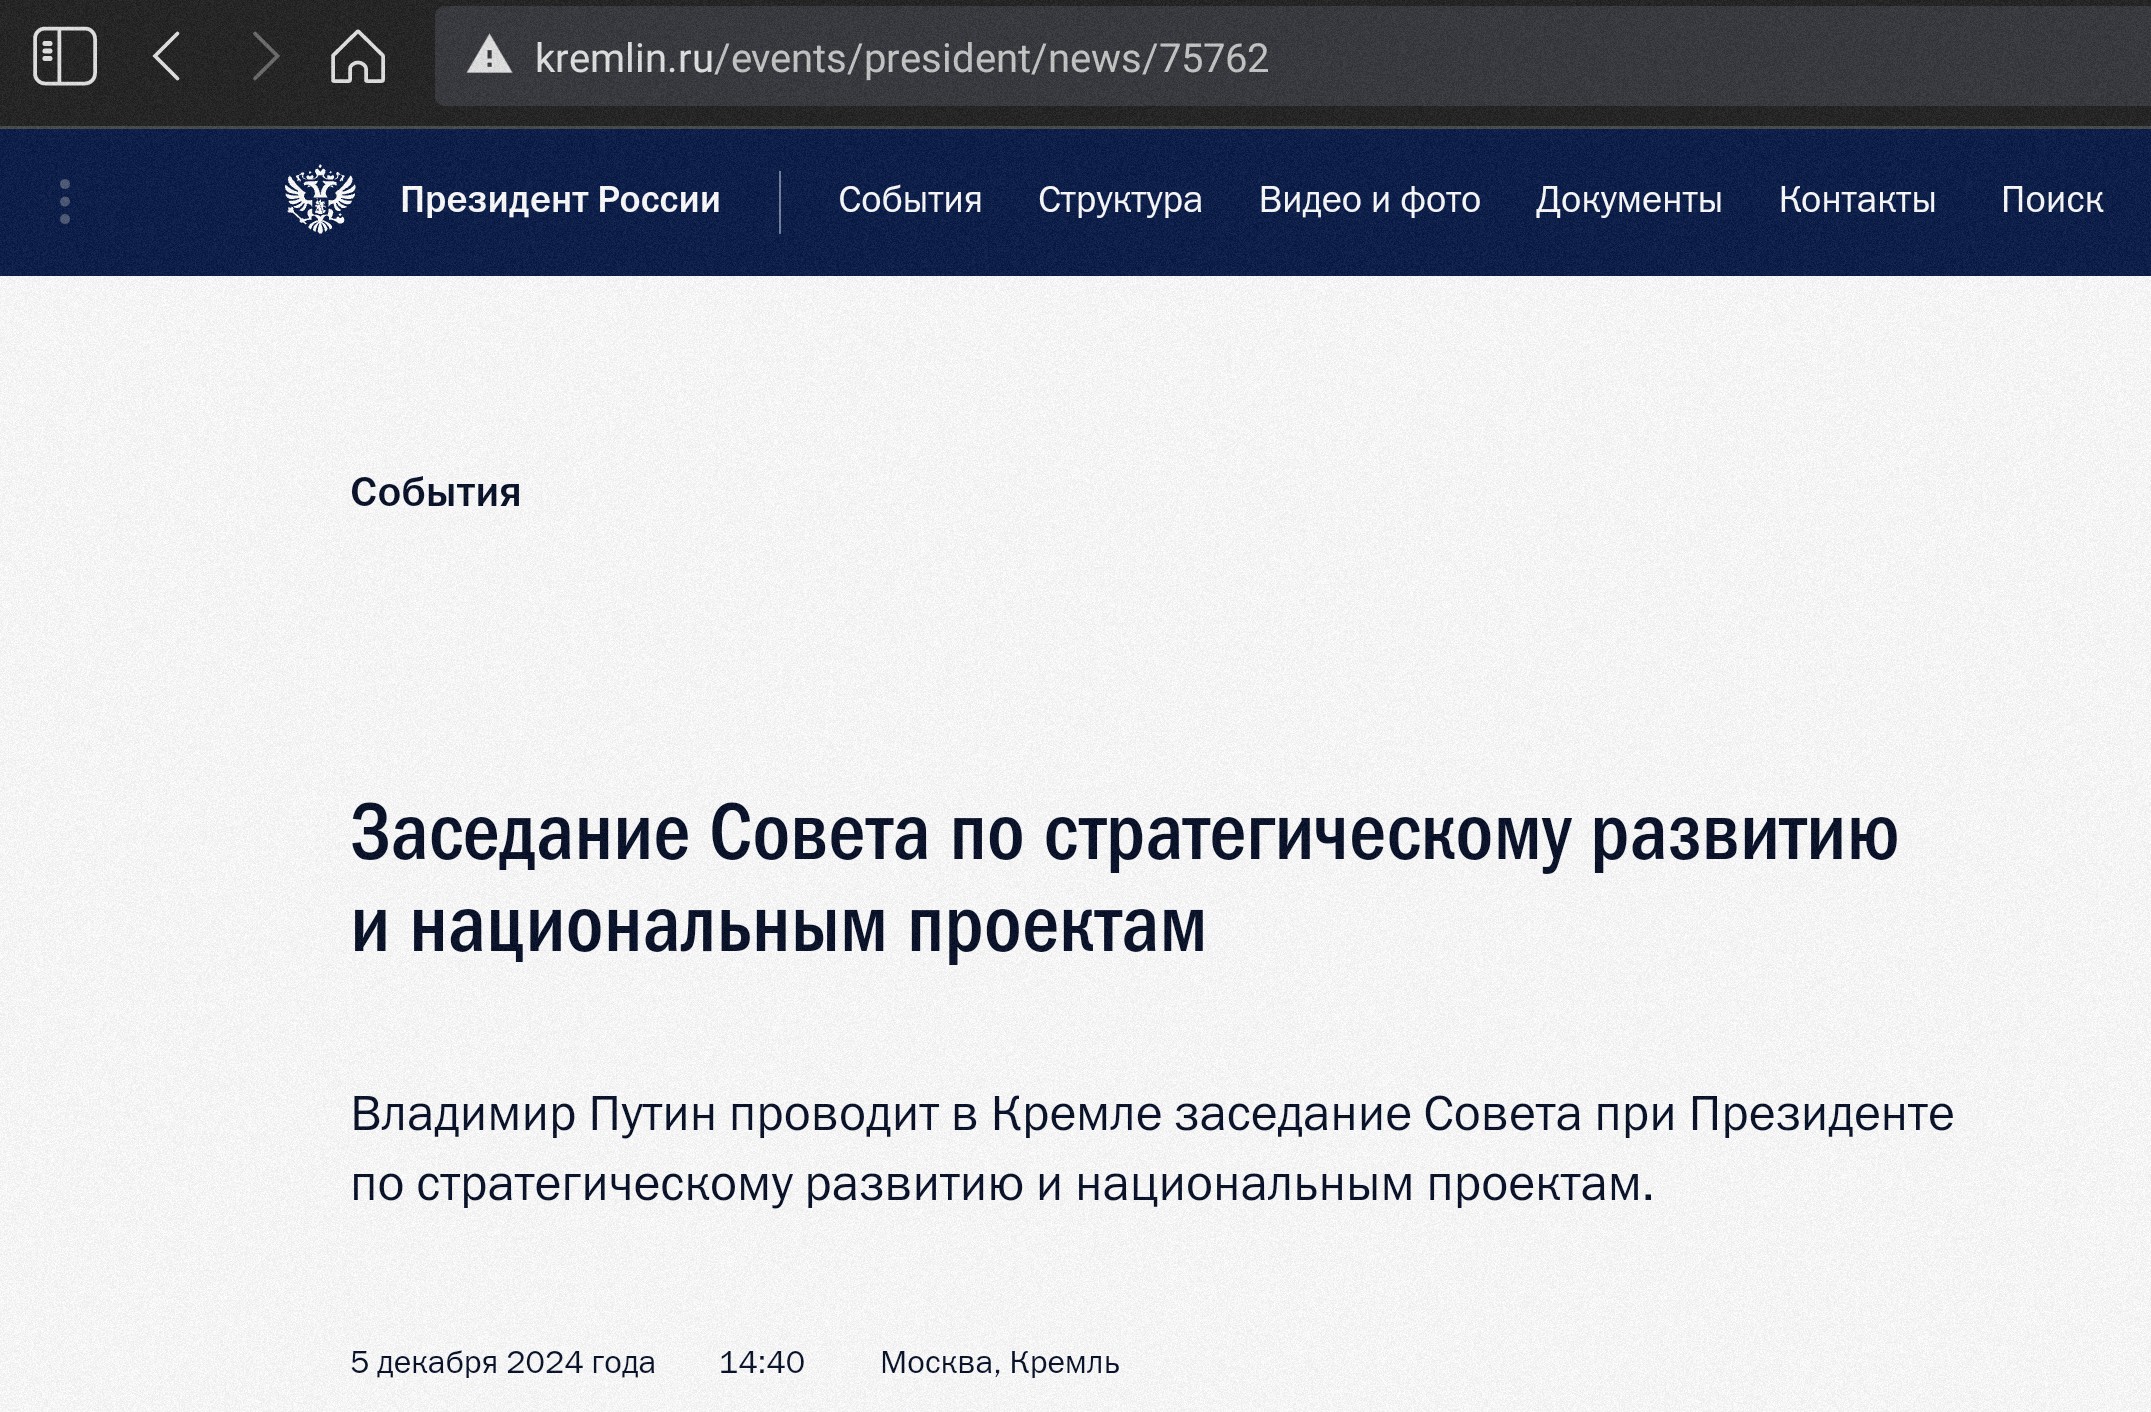Click the location Москва, Кремль

click(1000, 1362)
